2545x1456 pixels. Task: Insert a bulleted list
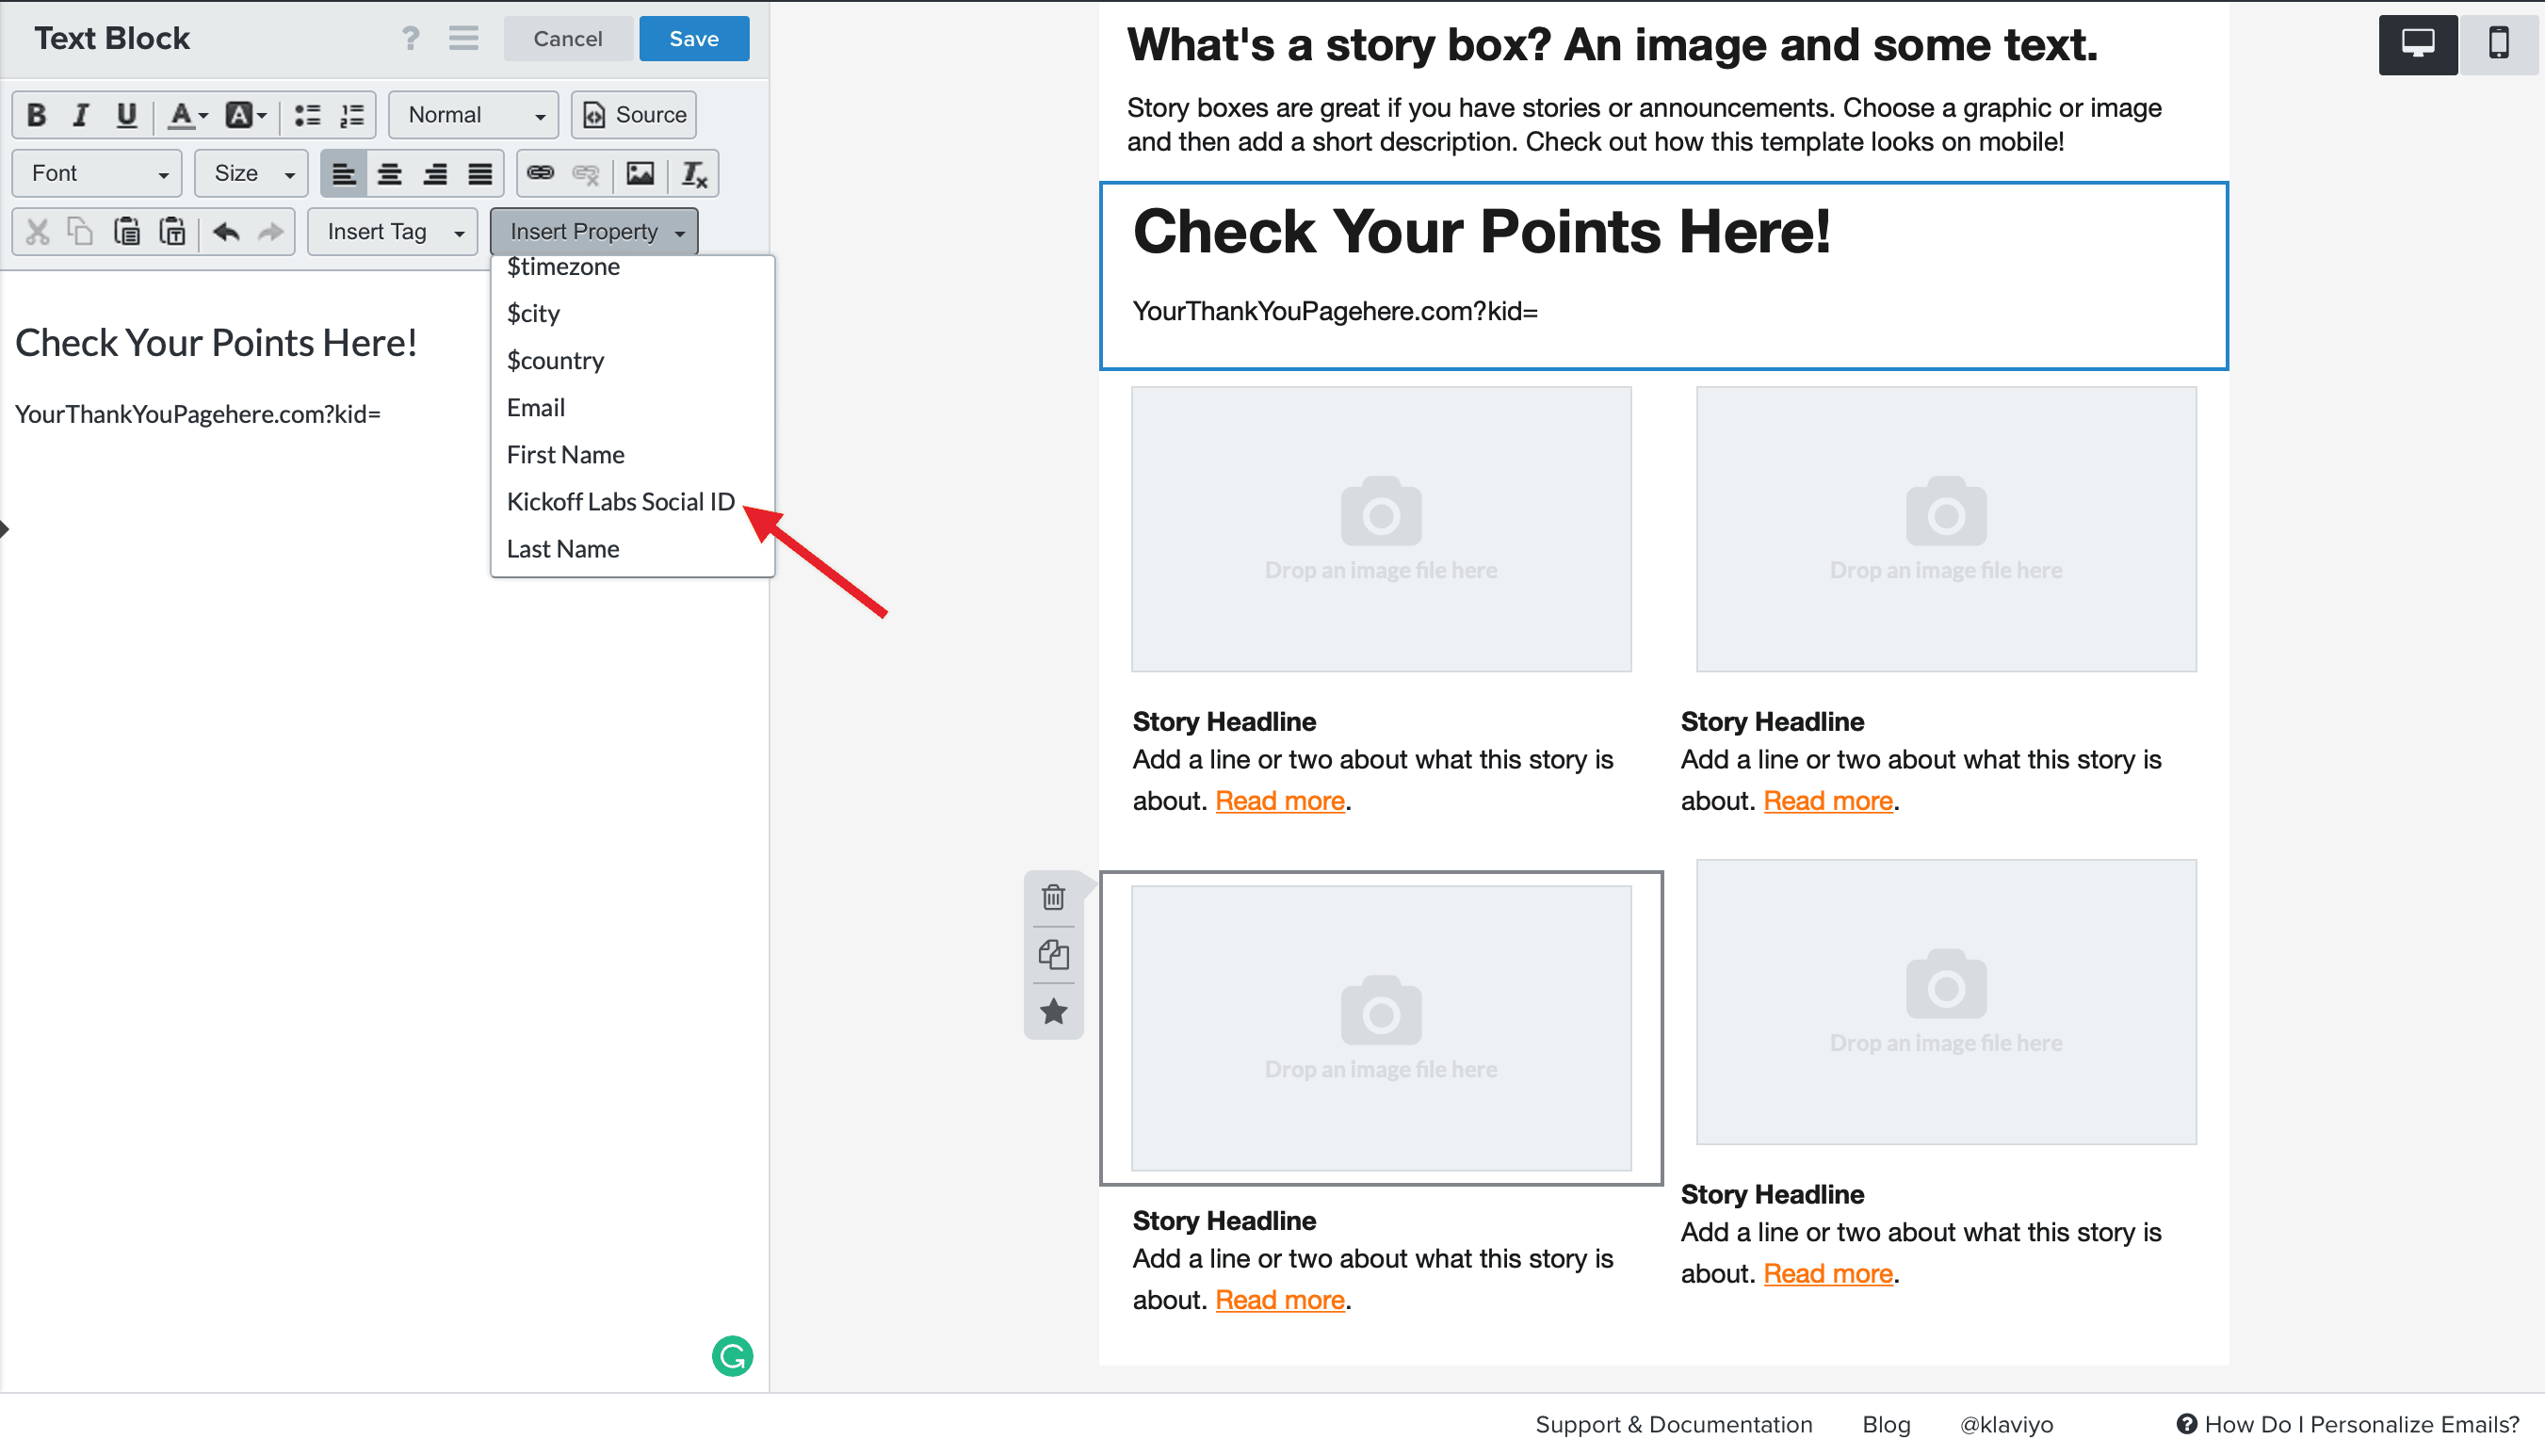pyautogui.click(x=307, y=115)
